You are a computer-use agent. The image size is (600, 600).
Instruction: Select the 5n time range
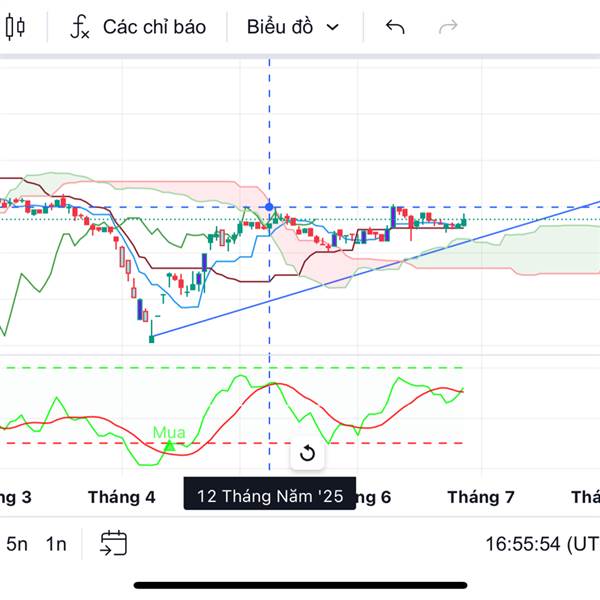(x=17, y=544)
